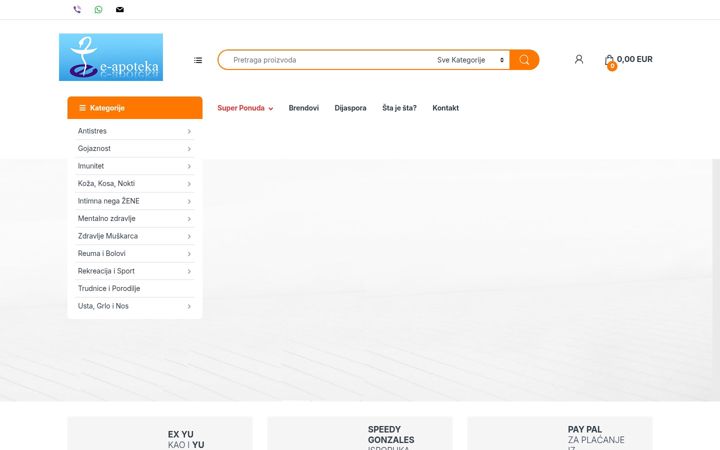Expand the Mentalno zdravlje chevron
Image resolution: width=720 pixels, height=450 pixels.
pyautogui.click(x=189, y=219)
